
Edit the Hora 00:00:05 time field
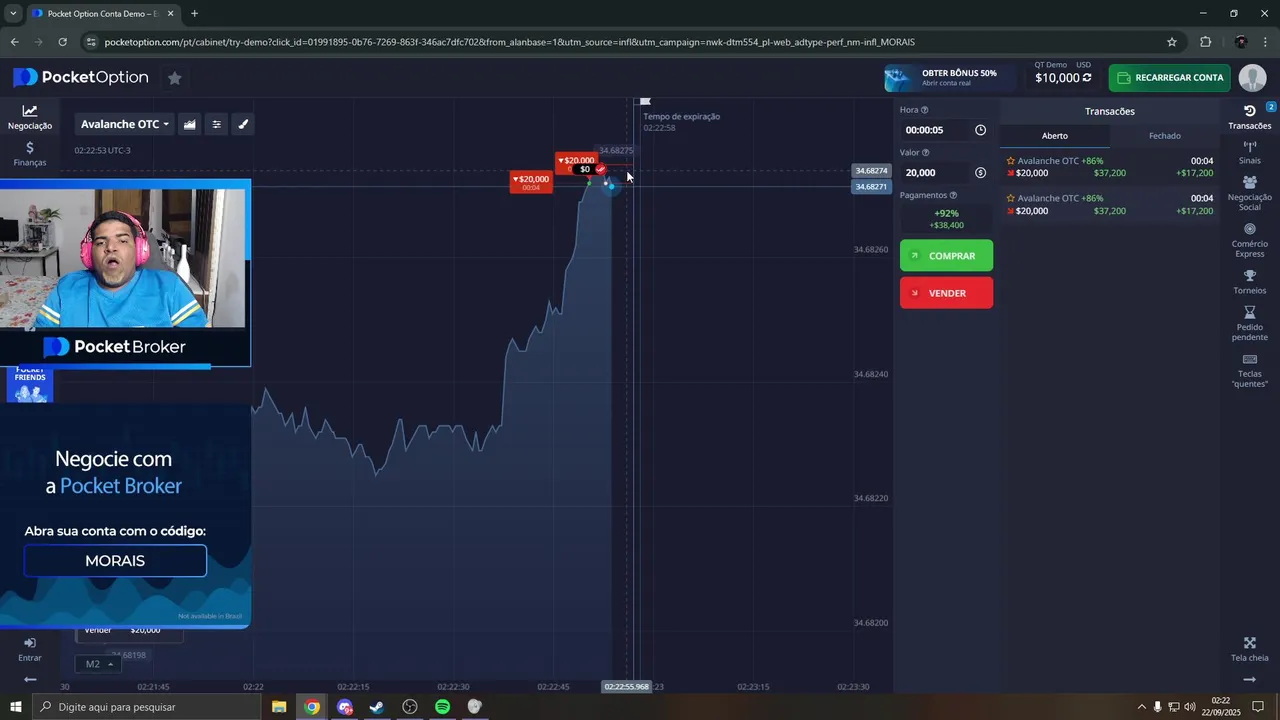tap(934, 130)
